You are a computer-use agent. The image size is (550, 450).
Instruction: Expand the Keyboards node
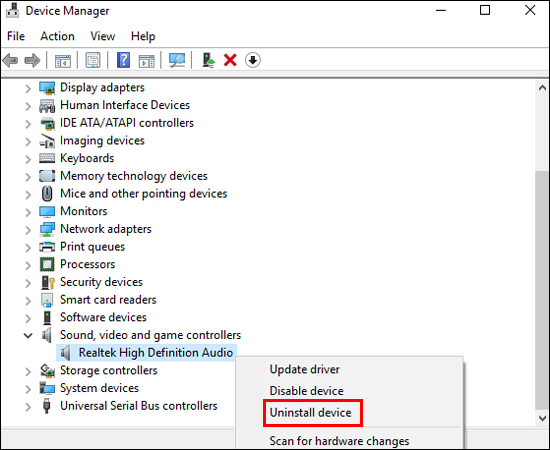click(x=28, y=159)
